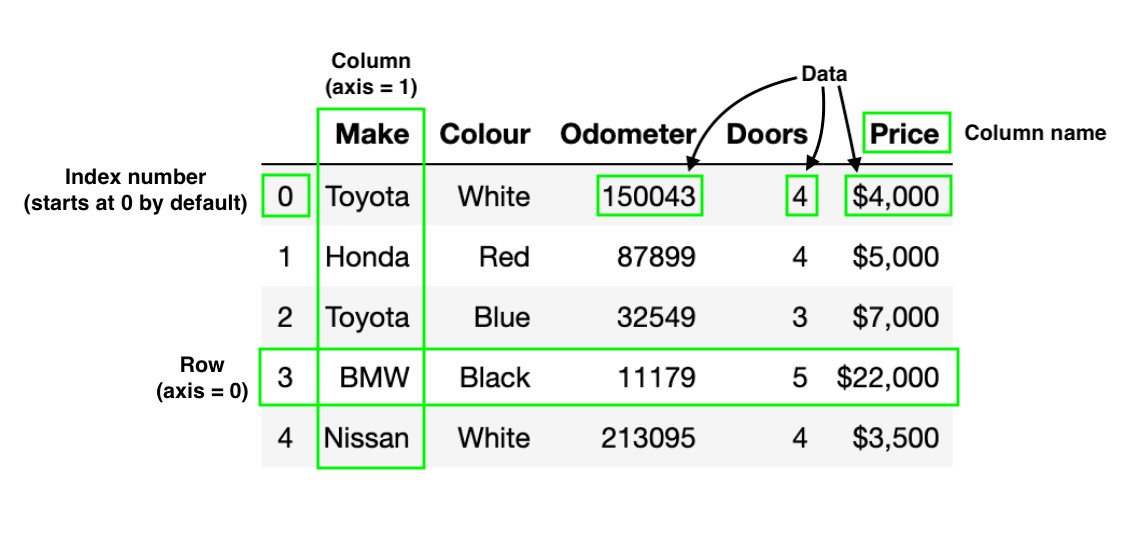This screenshot has height=551, width=1136.
Task: Select the $3,500 price cell
Action: click(895, 437)
